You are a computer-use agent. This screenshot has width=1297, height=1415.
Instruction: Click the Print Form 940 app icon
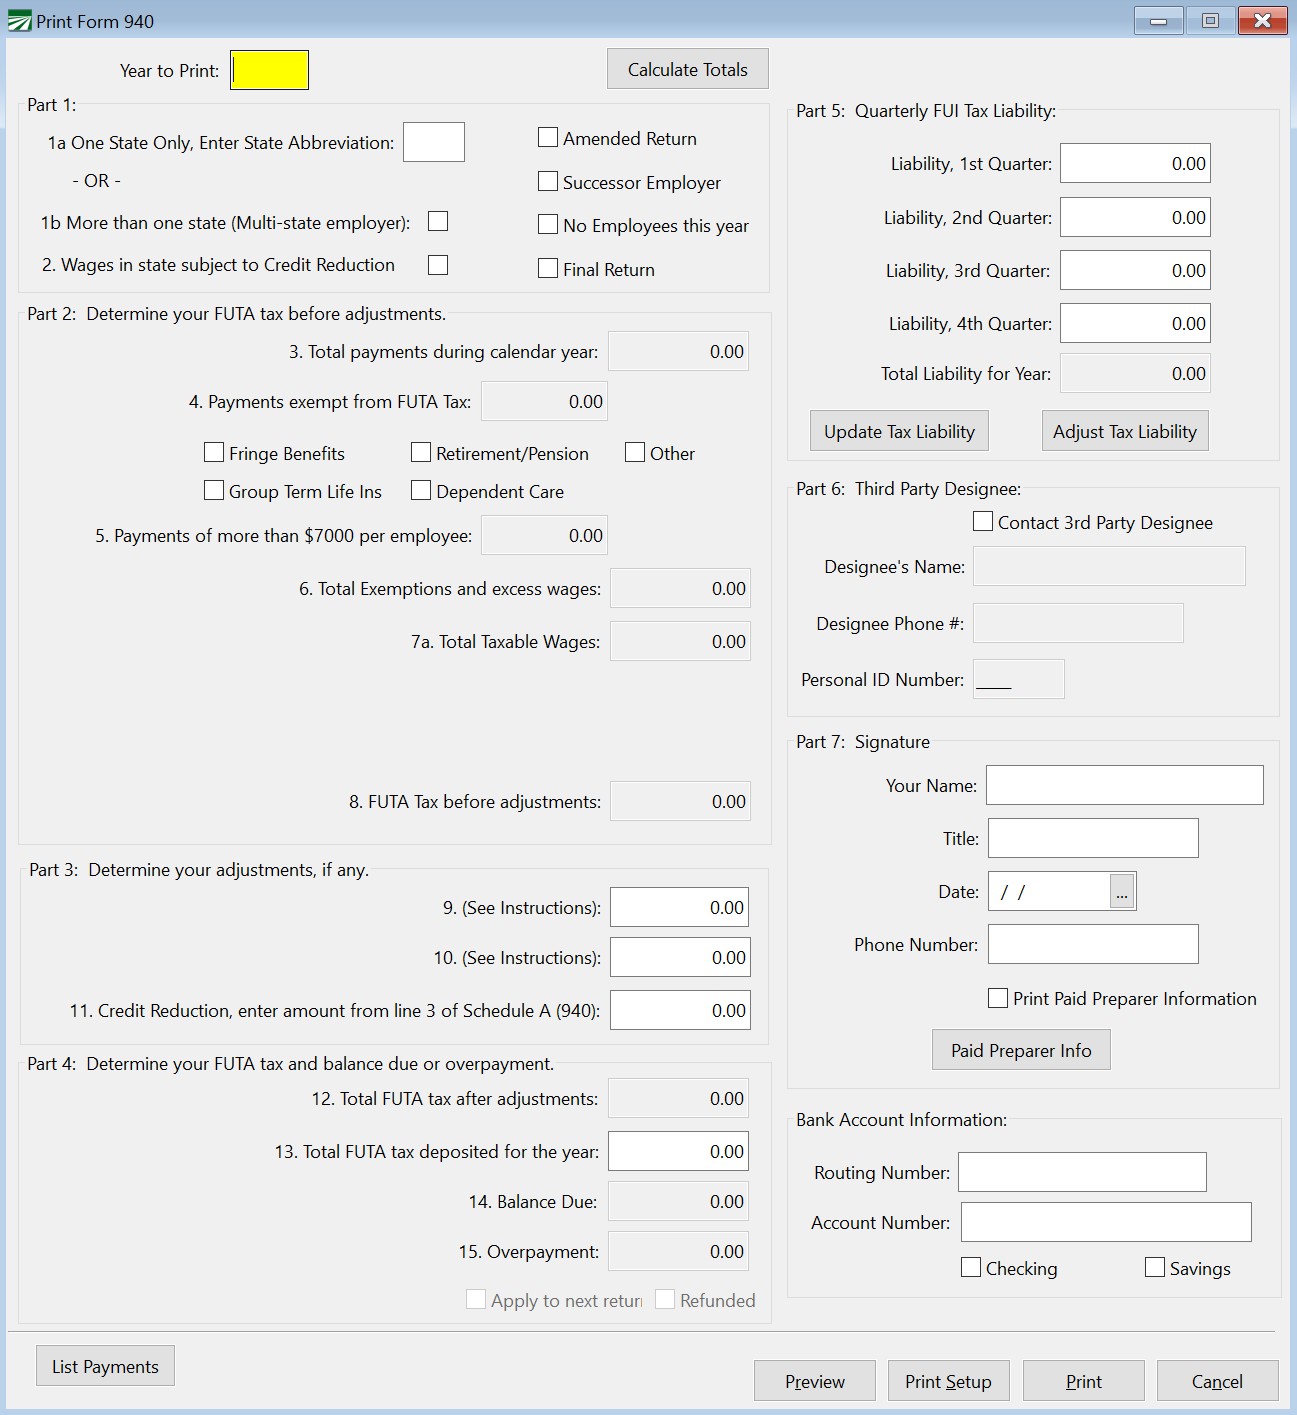(19, 21)
